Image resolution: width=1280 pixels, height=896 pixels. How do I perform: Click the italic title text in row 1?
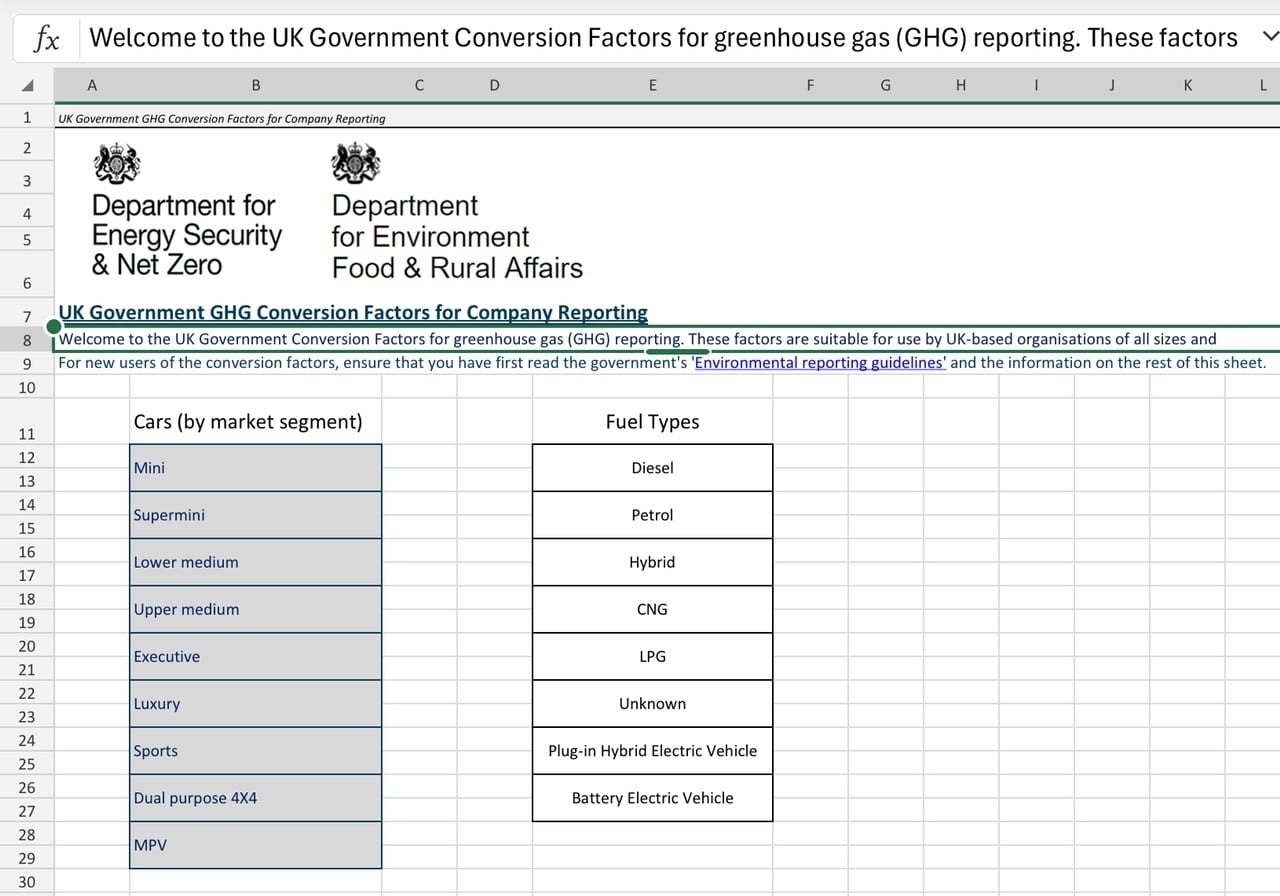[x=222, y=118]
